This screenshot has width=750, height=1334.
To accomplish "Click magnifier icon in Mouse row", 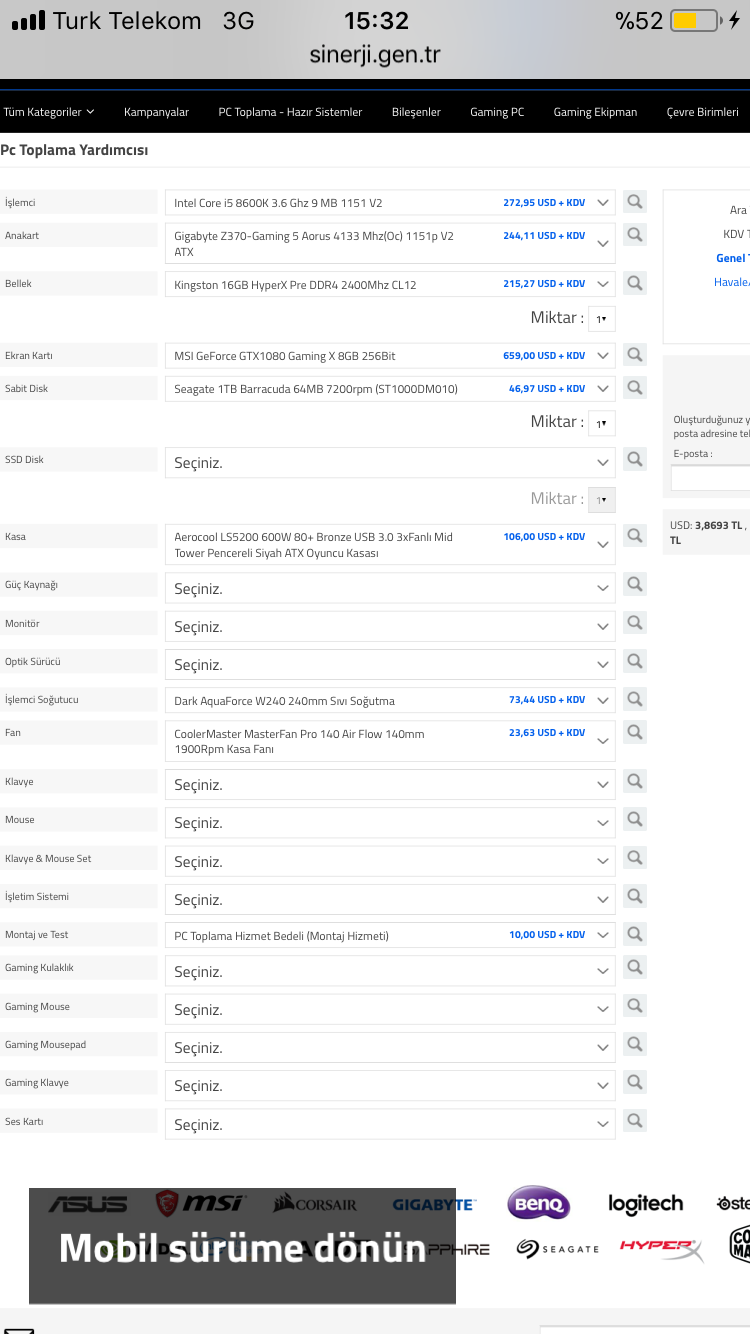I will (x=634, y=819).
